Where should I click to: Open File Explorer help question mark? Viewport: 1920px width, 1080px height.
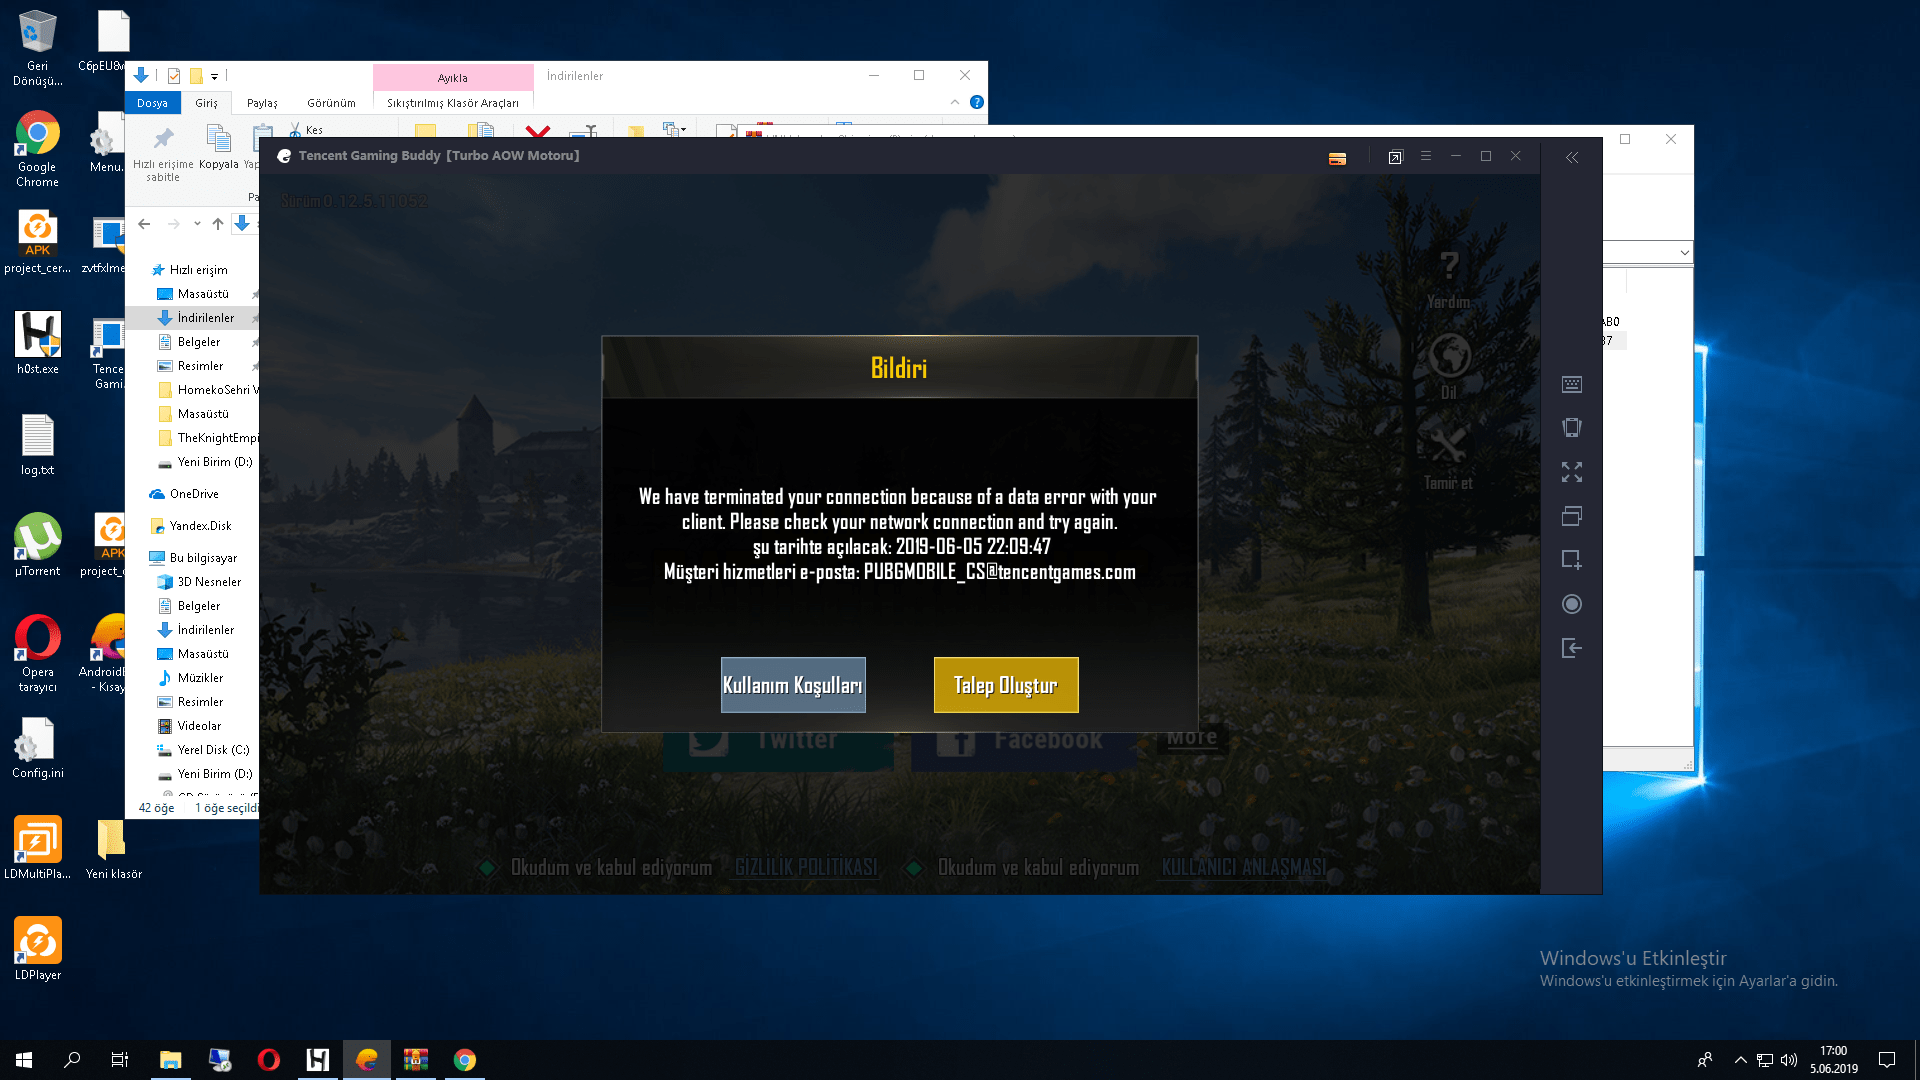click(x=977, y=102)
